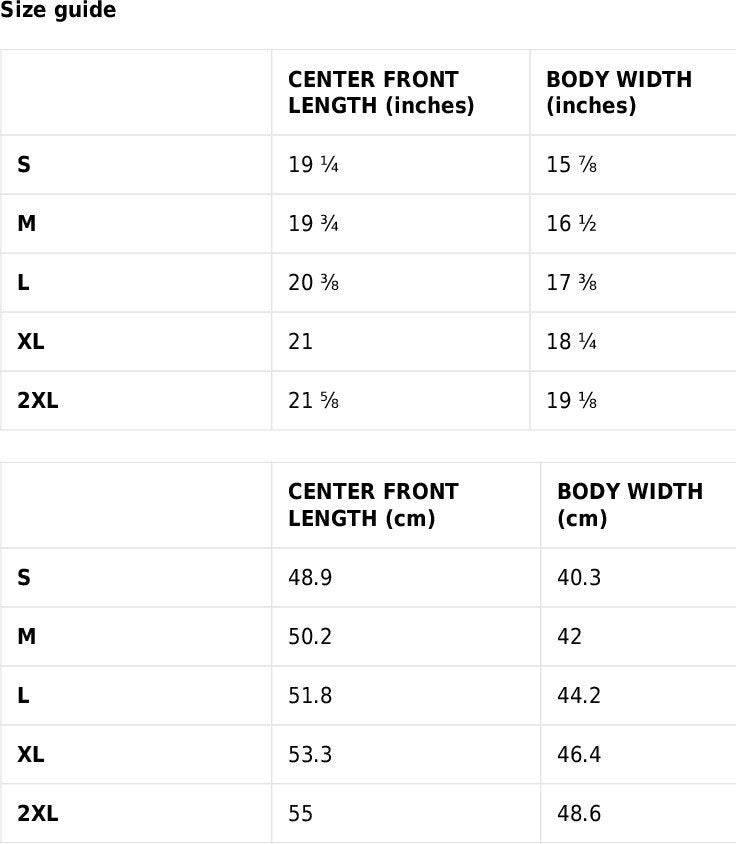Select the 19 ¼ inch length cell
This screenshot has height=844, width=736.
[x=314, y=165]
